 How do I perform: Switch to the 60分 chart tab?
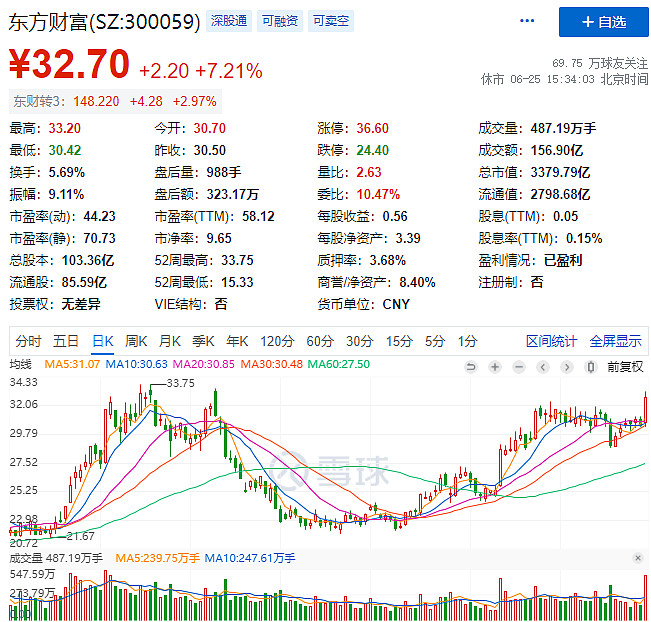320,341
